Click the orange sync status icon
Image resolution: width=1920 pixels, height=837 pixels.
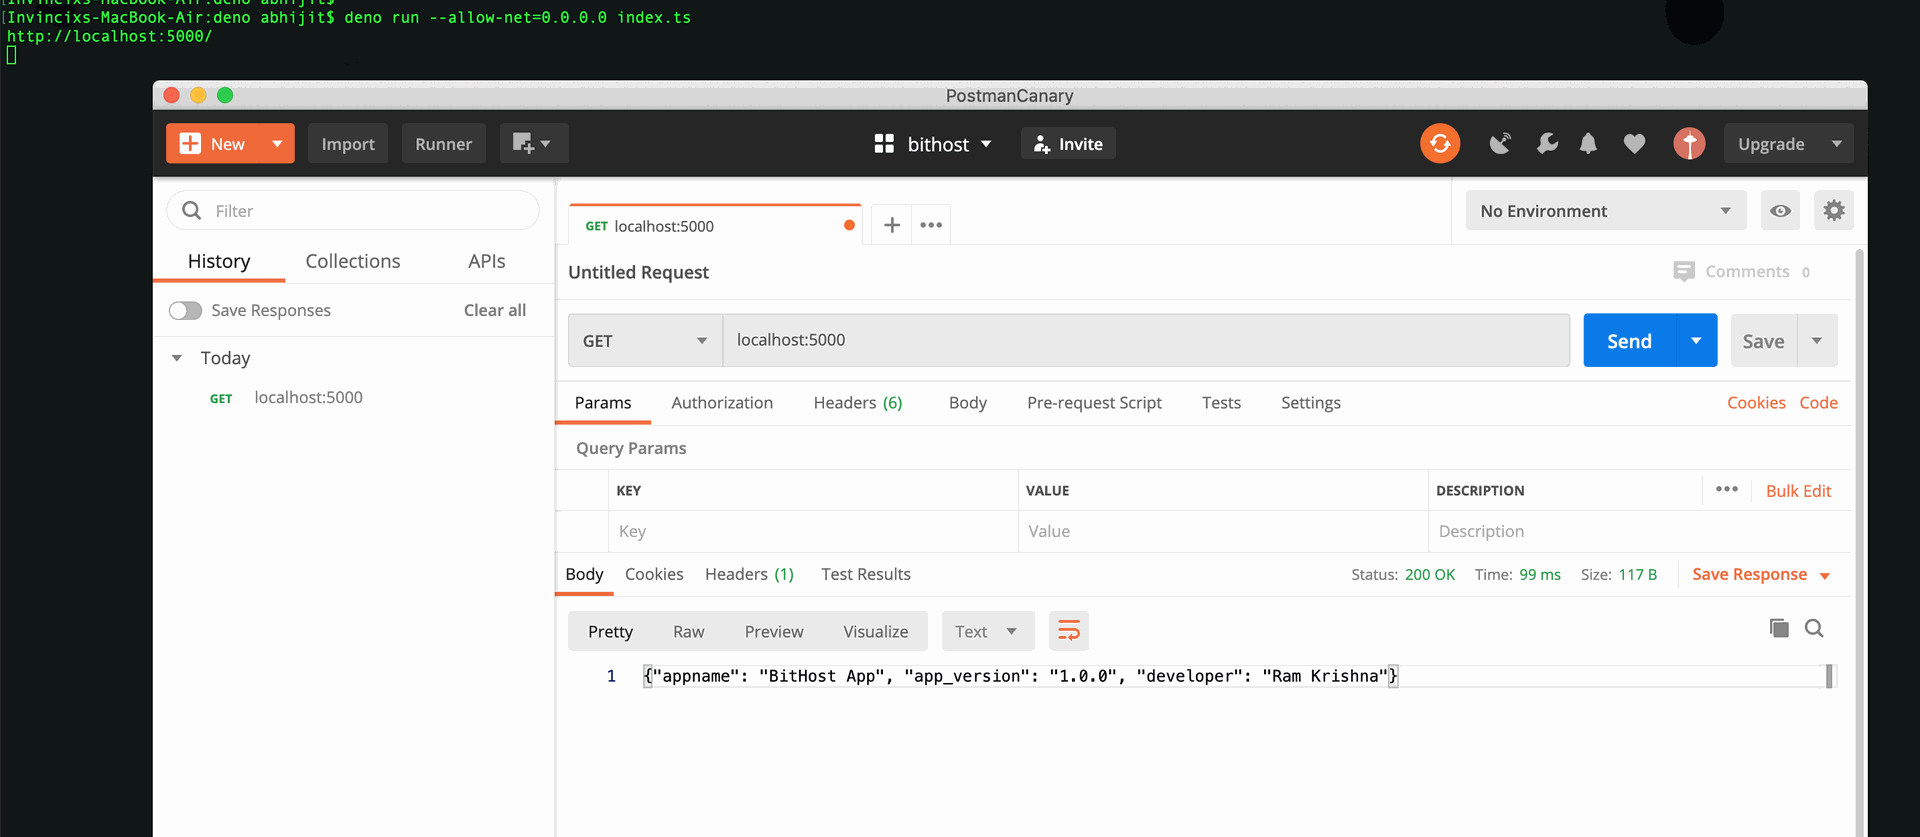pos(1440,144)
